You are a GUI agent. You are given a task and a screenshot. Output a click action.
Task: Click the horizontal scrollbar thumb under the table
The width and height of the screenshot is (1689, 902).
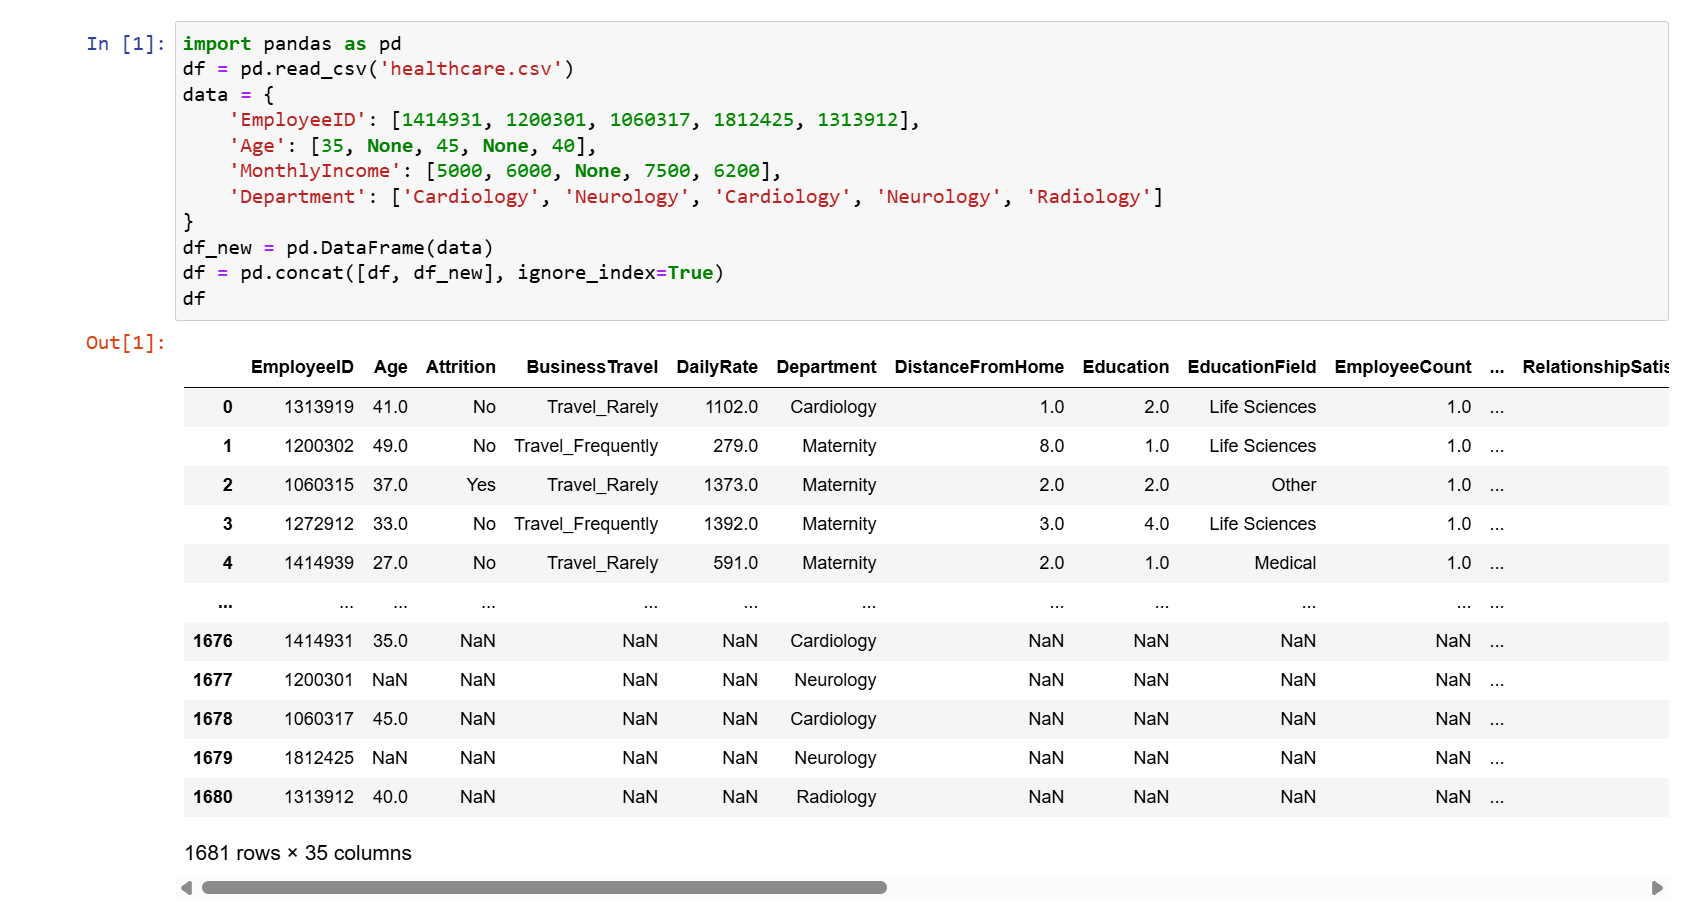[544, 888]
